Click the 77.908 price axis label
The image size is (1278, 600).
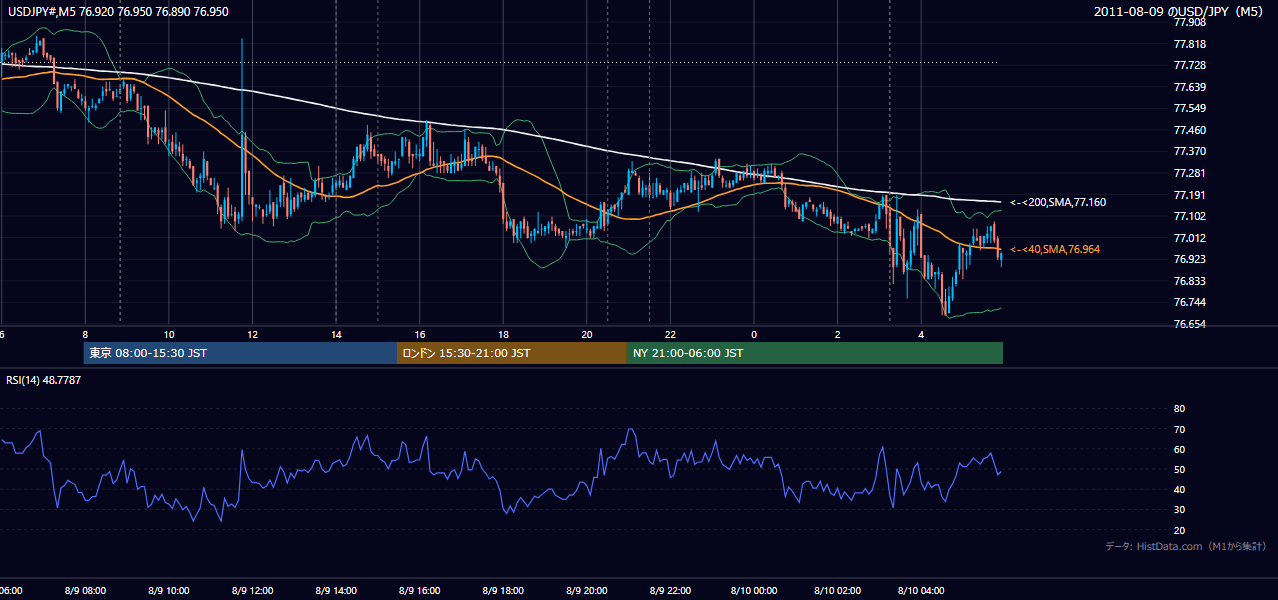coord(1190,22)
